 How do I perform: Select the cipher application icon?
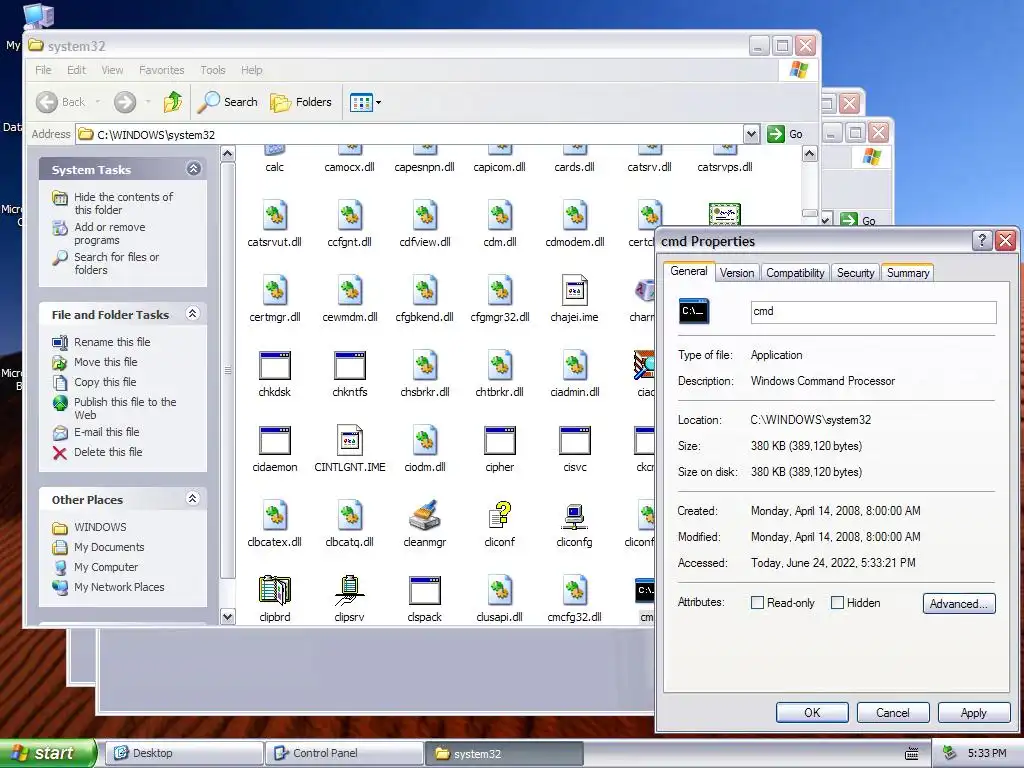[x=500, y=441]
